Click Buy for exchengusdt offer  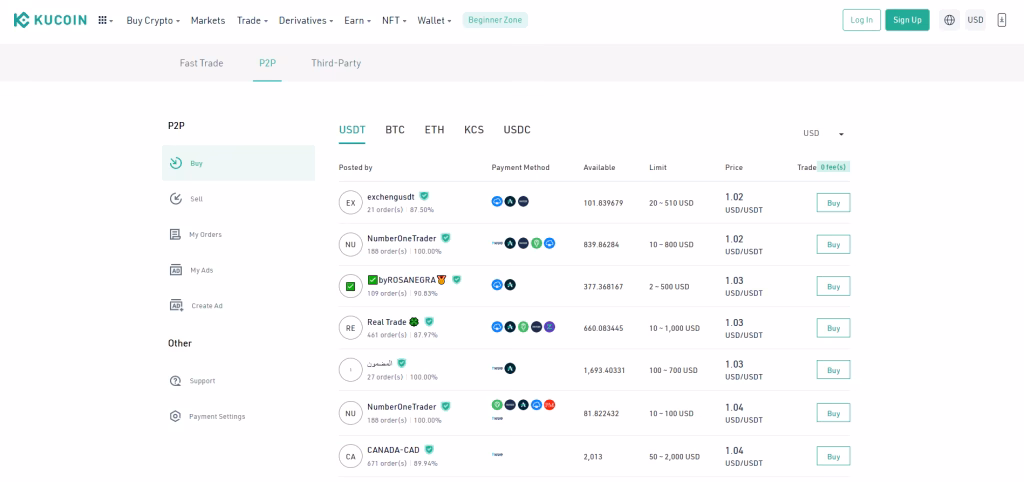click(x=833, y=202)
